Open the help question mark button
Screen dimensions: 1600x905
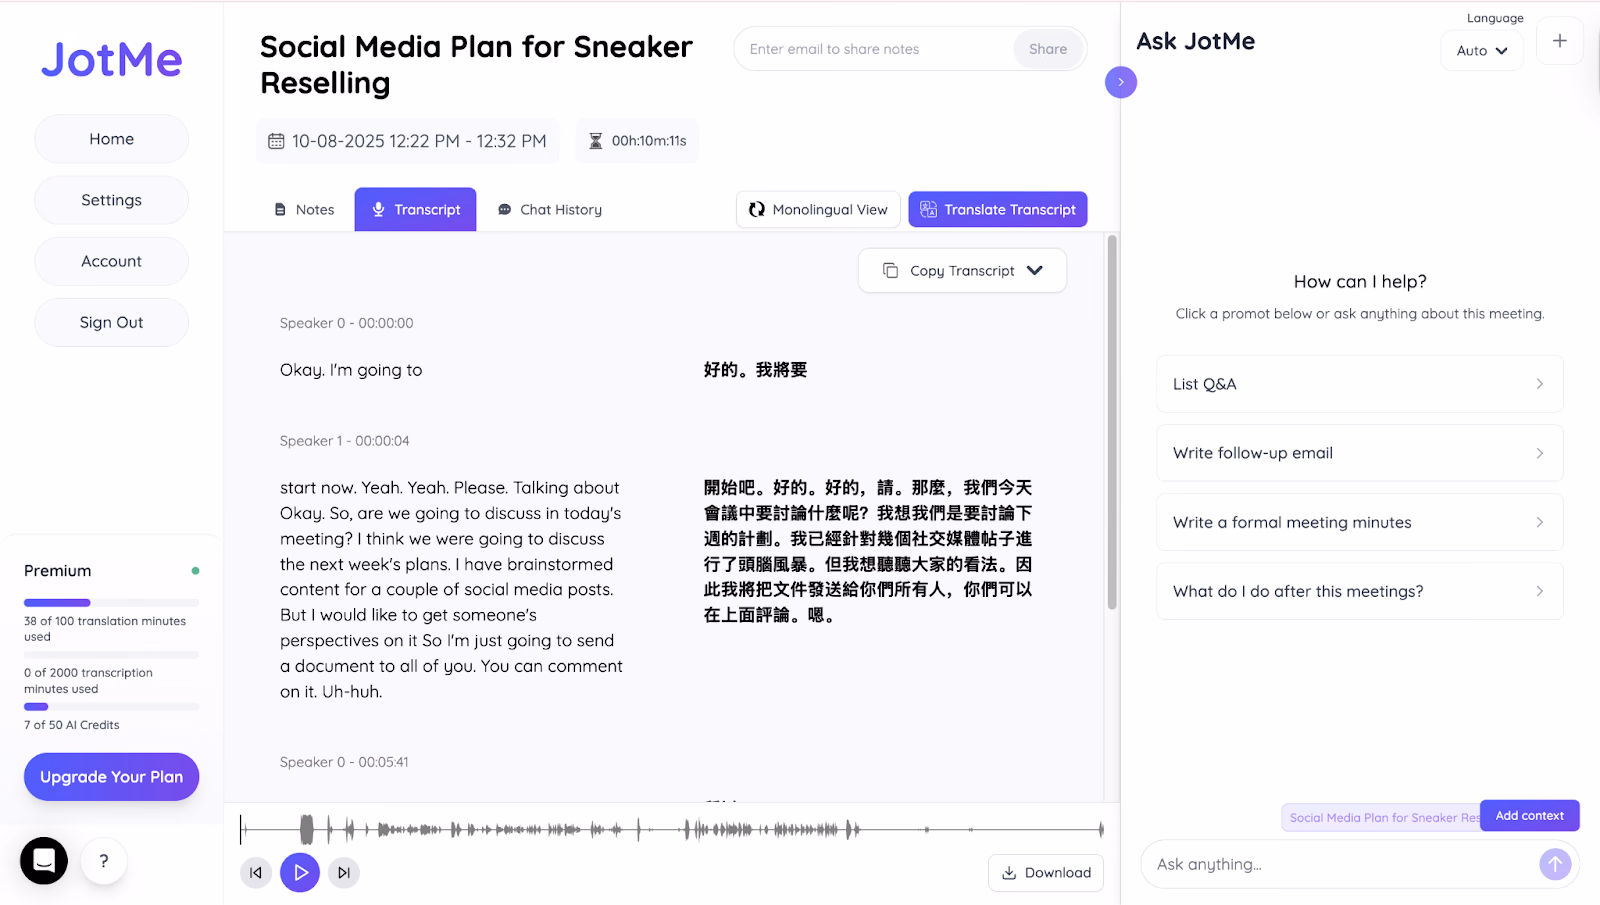click(104, 861)
